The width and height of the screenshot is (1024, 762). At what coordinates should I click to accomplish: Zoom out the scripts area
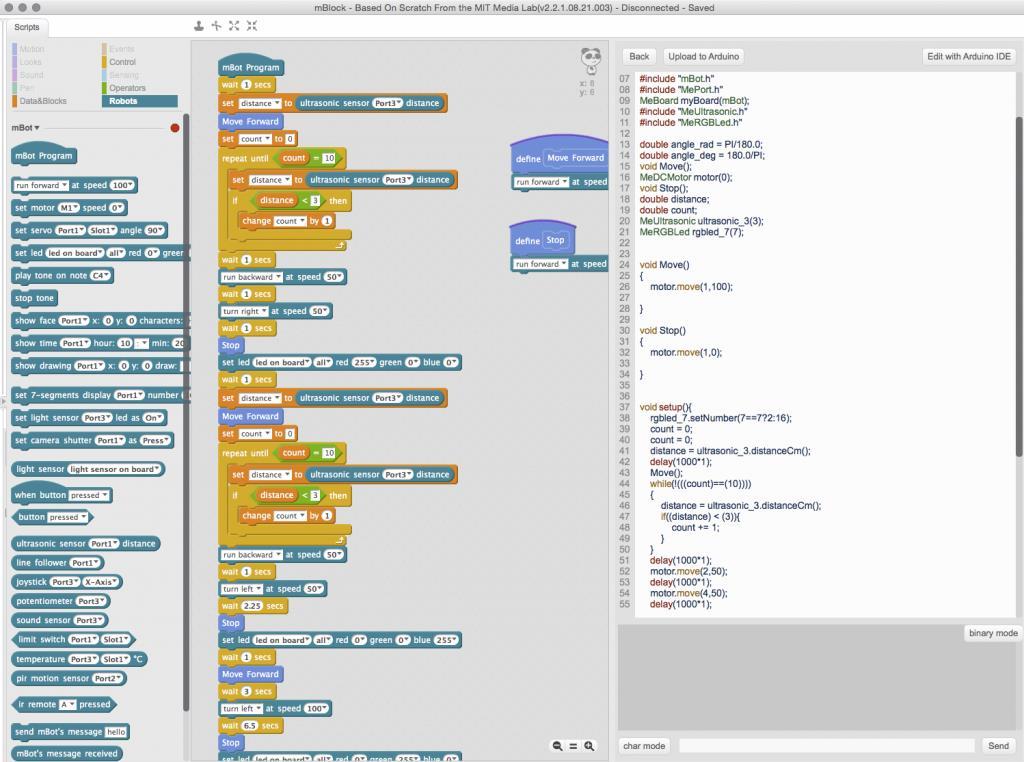(x=557, y=746)
